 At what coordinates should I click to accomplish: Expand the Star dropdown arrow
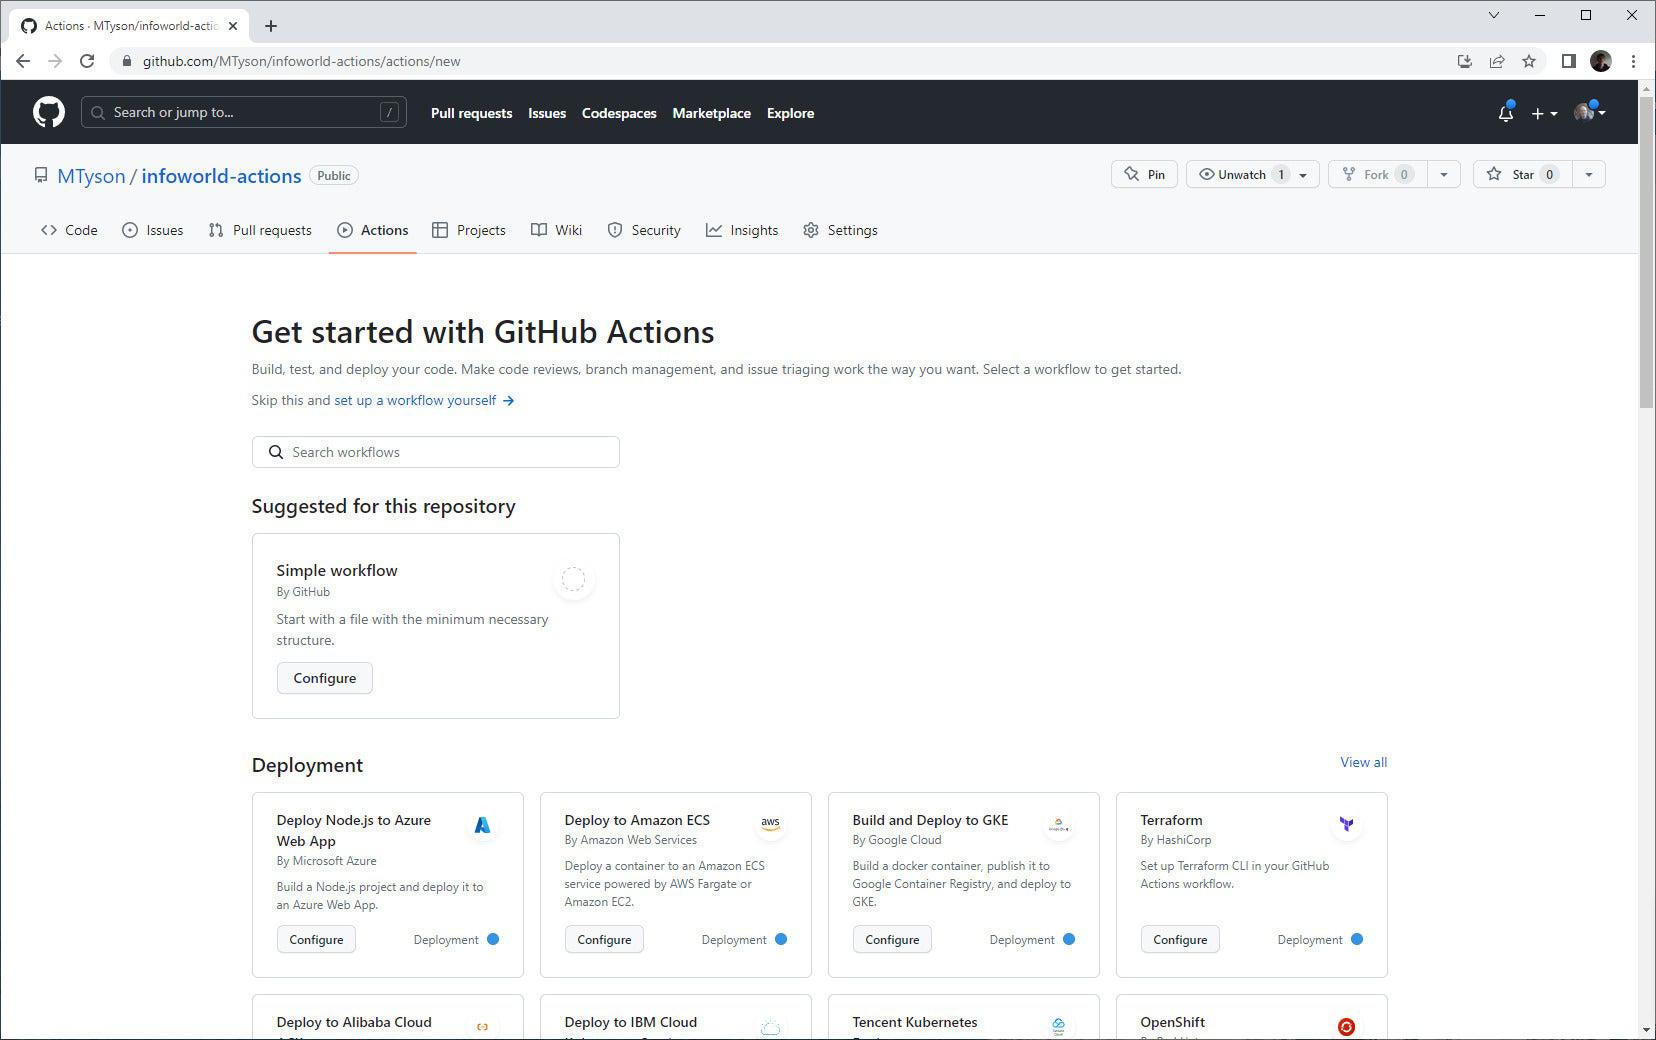(1589, 174)
